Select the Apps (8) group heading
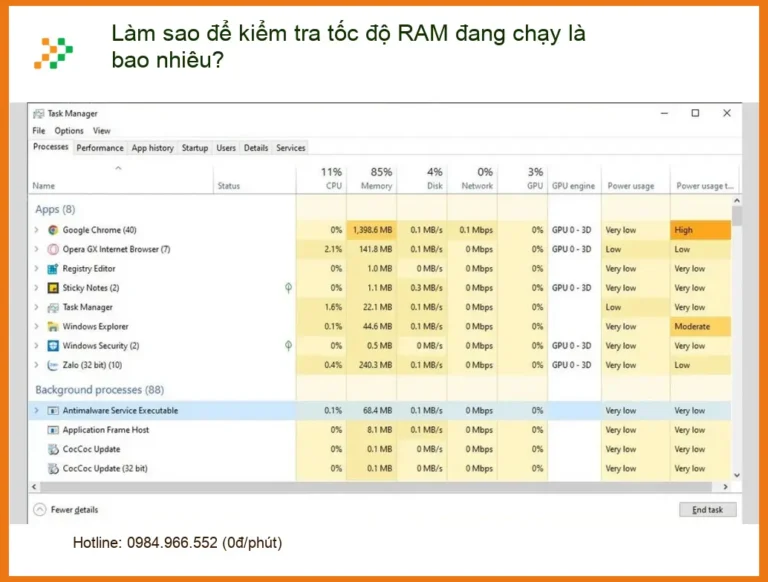This screenshot has width=768, height=582. [x=55, y=209]
